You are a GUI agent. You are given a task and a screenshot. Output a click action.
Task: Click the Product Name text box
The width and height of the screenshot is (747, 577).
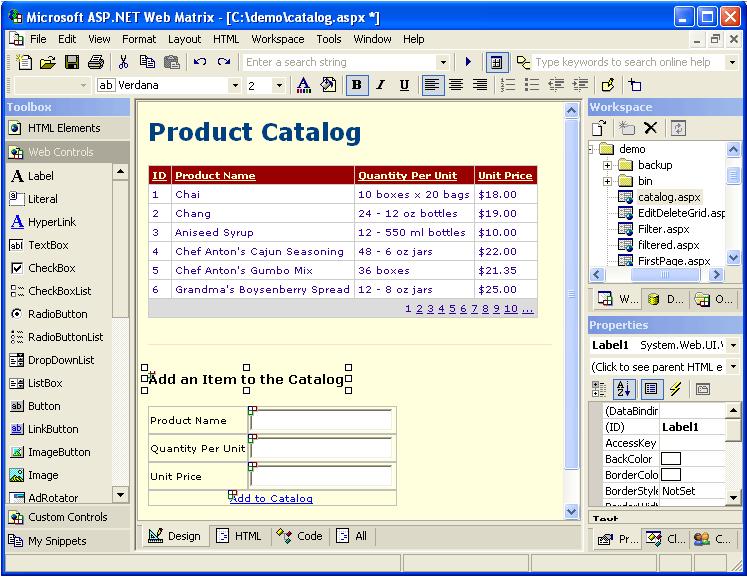point(321,421)
